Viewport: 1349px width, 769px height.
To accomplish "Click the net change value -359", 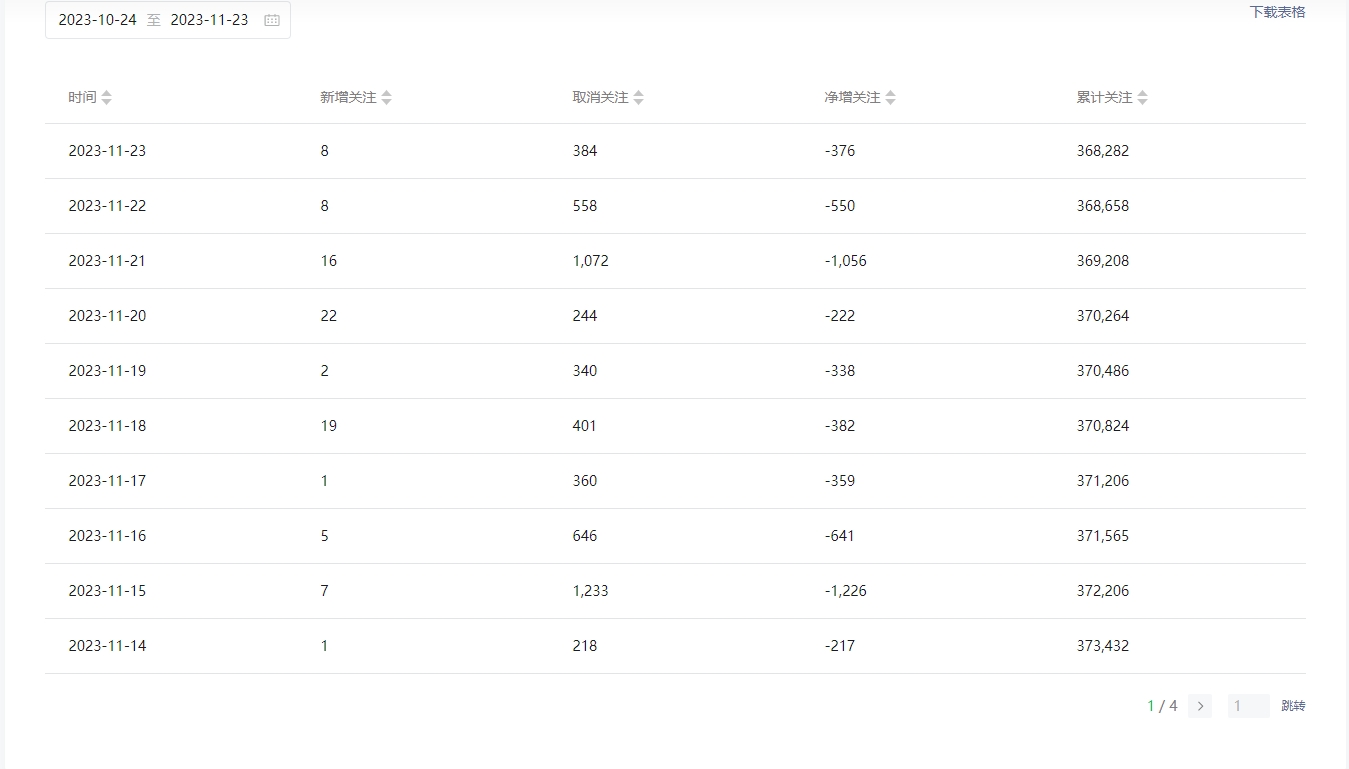I will 840,481.
